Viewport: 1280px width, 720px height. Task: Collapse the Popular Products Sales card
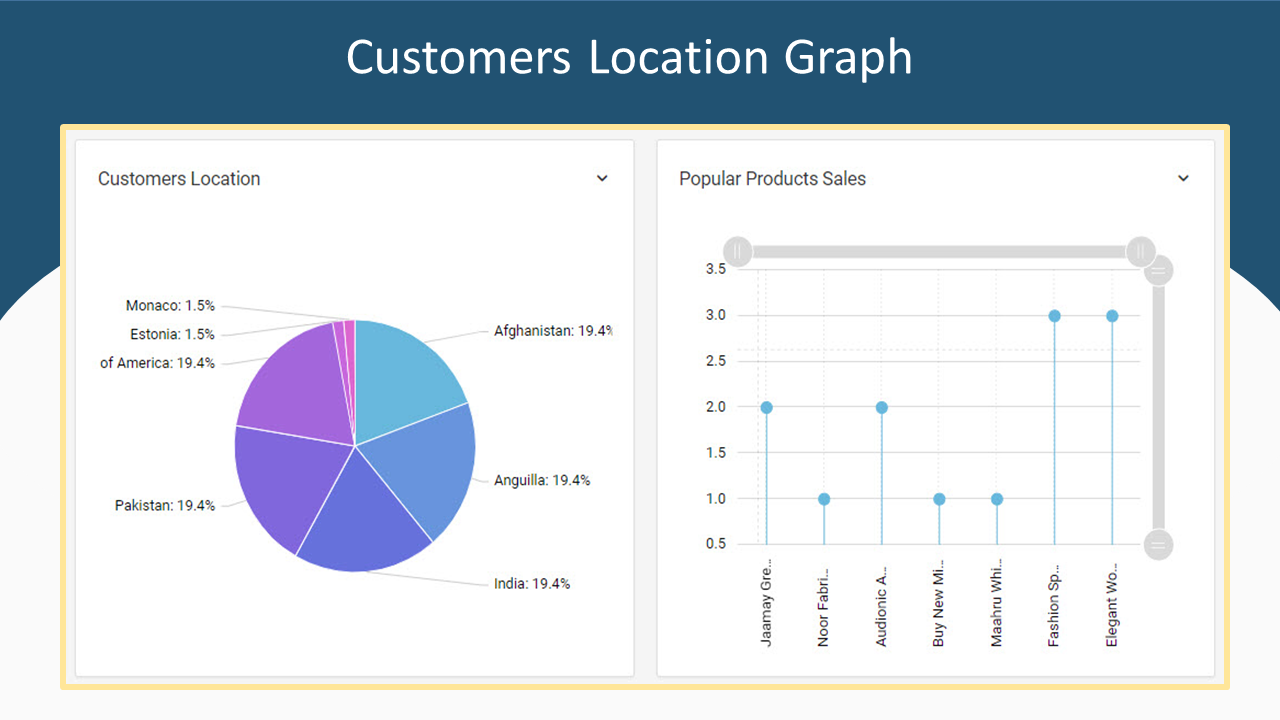[x=1184, y=178]
